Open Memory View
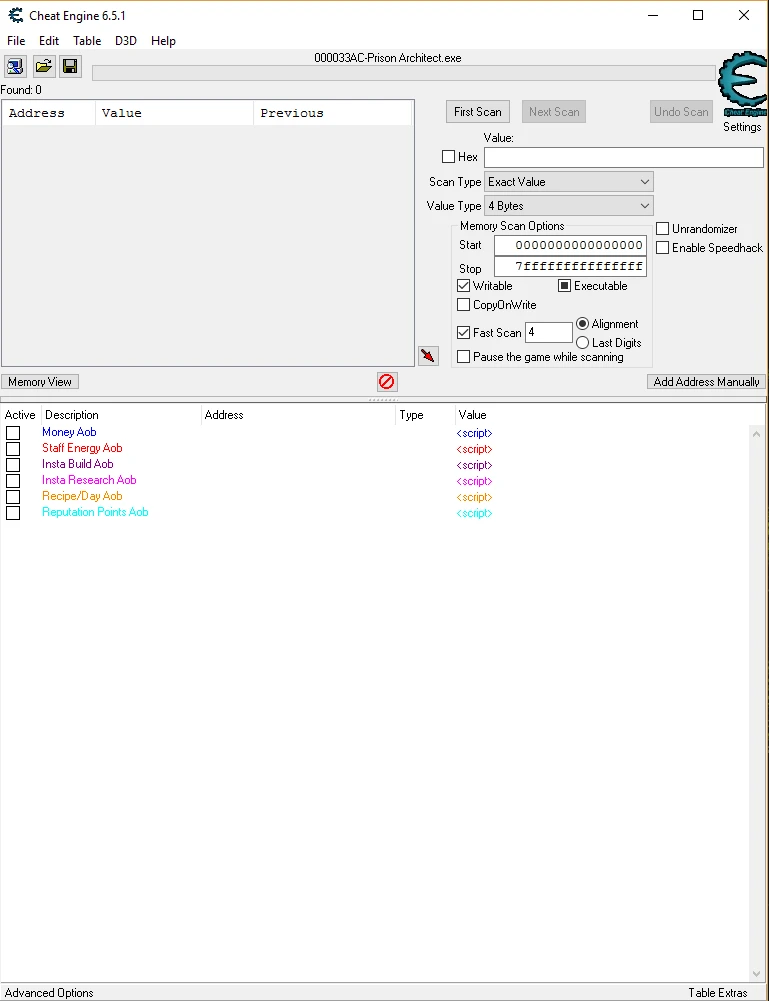 click(40, 382)
